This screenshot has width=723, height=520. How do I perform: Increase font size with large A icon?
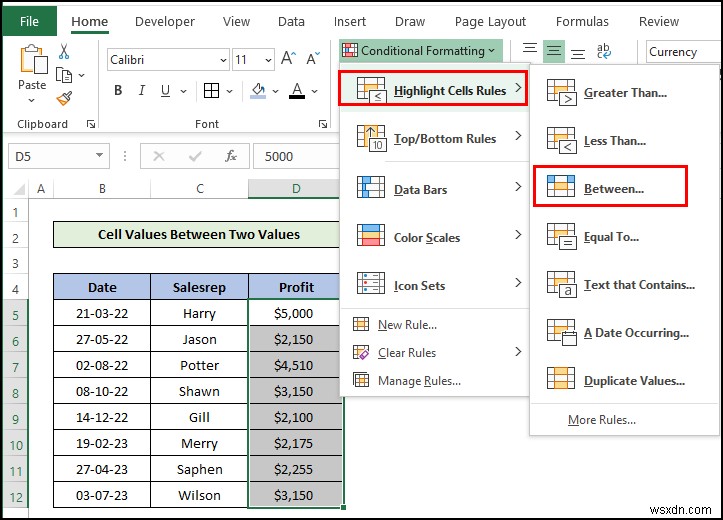289,59
